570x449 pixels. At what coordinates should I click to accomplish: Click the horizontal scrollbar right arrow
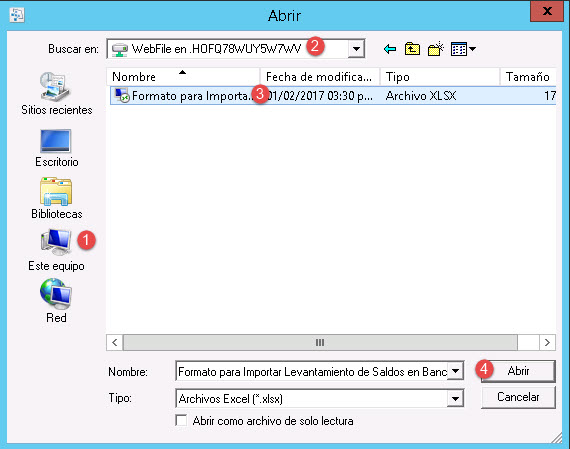[x=547, y=342]
